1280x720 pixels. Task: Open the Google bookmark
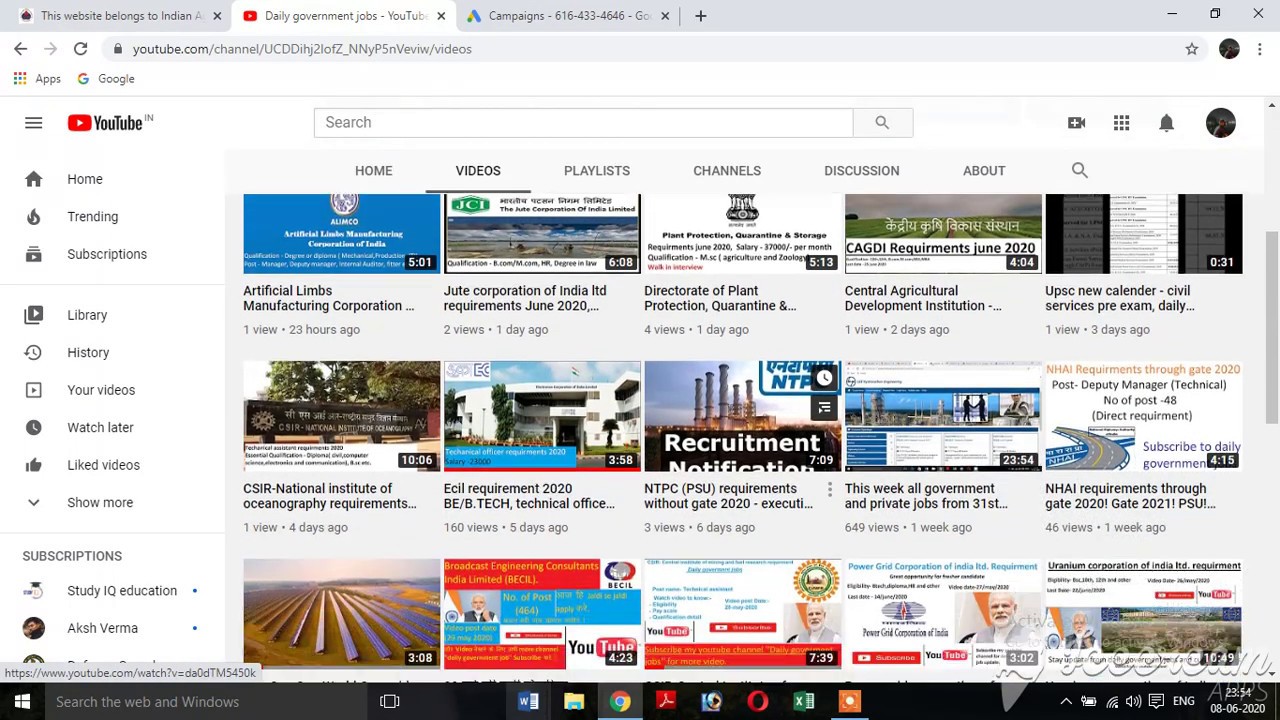pos(106,78)
